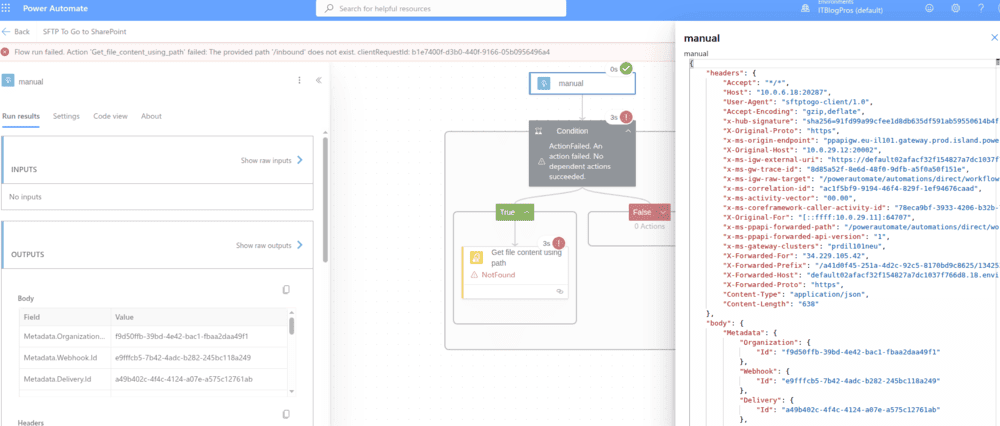Switch to the Run results tab

pos(20,116)
